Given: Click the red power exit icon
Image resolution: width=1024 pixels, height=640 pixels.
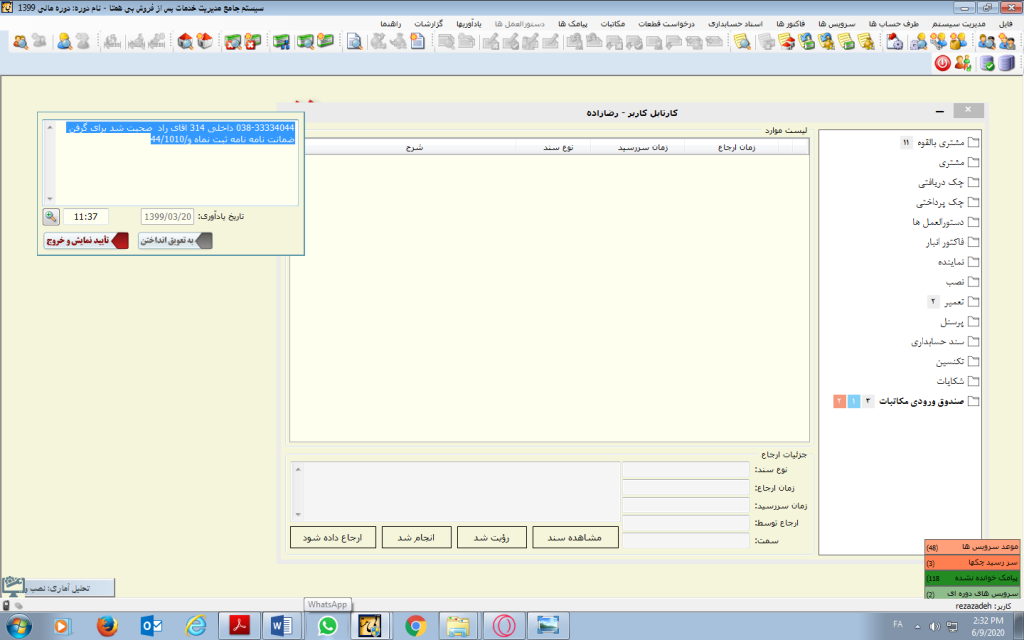Looking at the screenshot, I should (942, 63).
